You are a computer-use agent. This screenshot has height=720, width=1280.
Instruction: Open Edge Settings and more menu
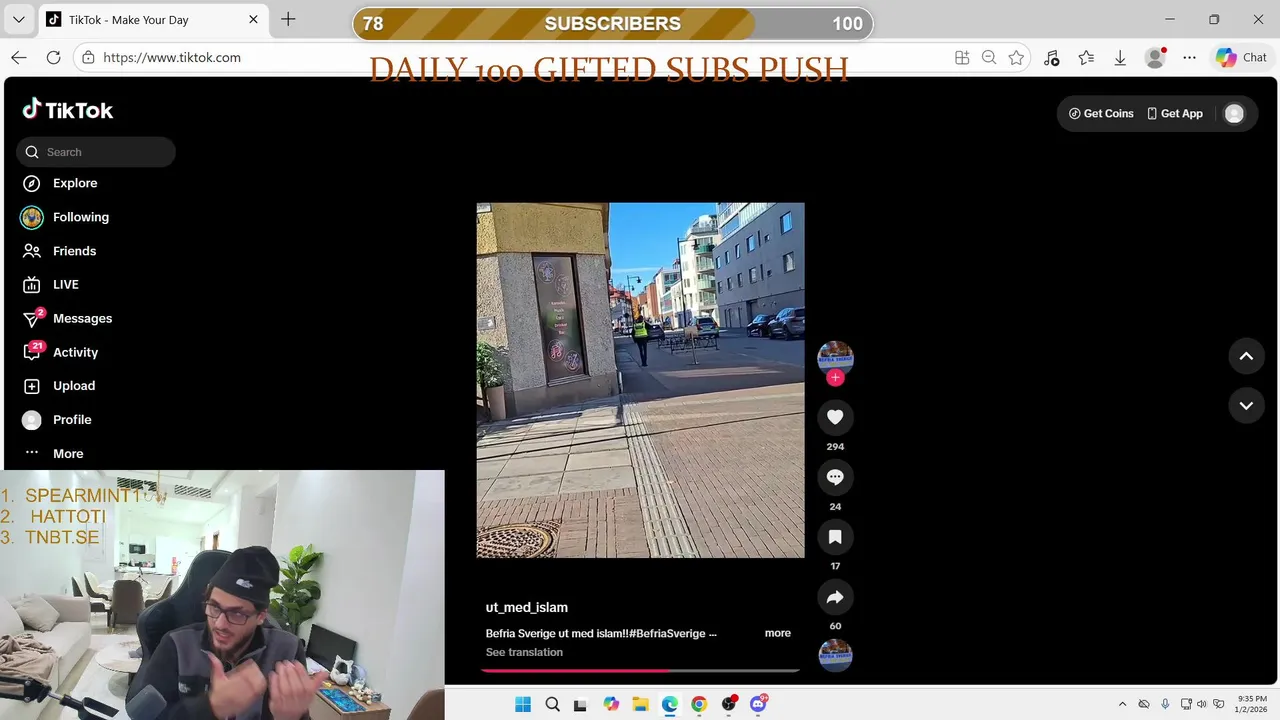[1189, 58]
